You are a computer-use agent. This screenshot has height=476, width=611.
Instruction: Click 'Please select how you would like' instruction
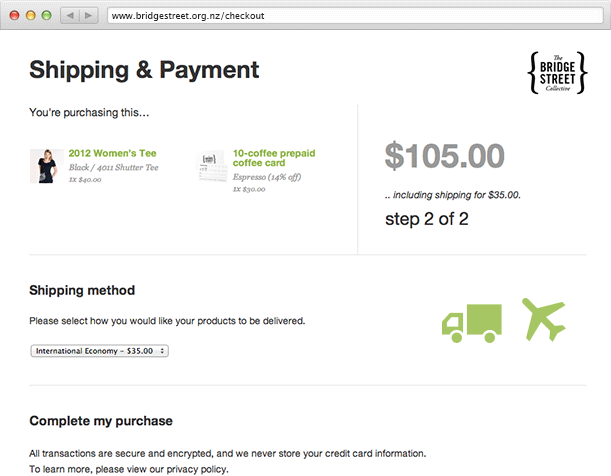(167, 321)
